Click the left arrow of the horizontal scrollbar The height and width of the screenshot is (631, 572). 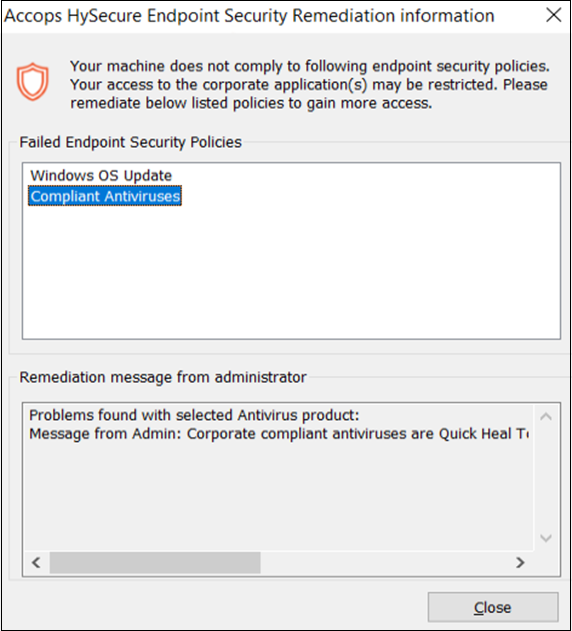pyautogui.click(x=36, y=562)
